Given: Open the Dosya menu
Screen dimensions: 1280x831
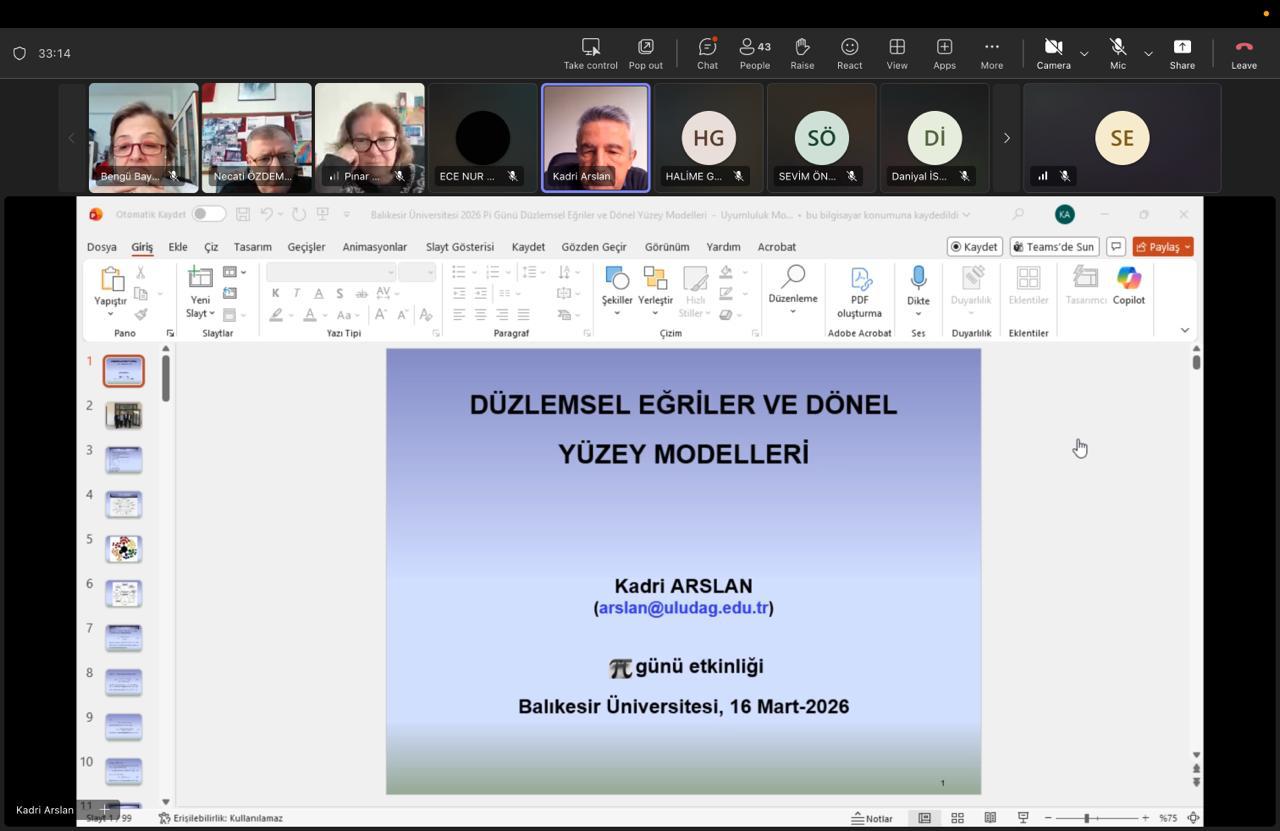Looking at the screenshot, I should 102,247.
